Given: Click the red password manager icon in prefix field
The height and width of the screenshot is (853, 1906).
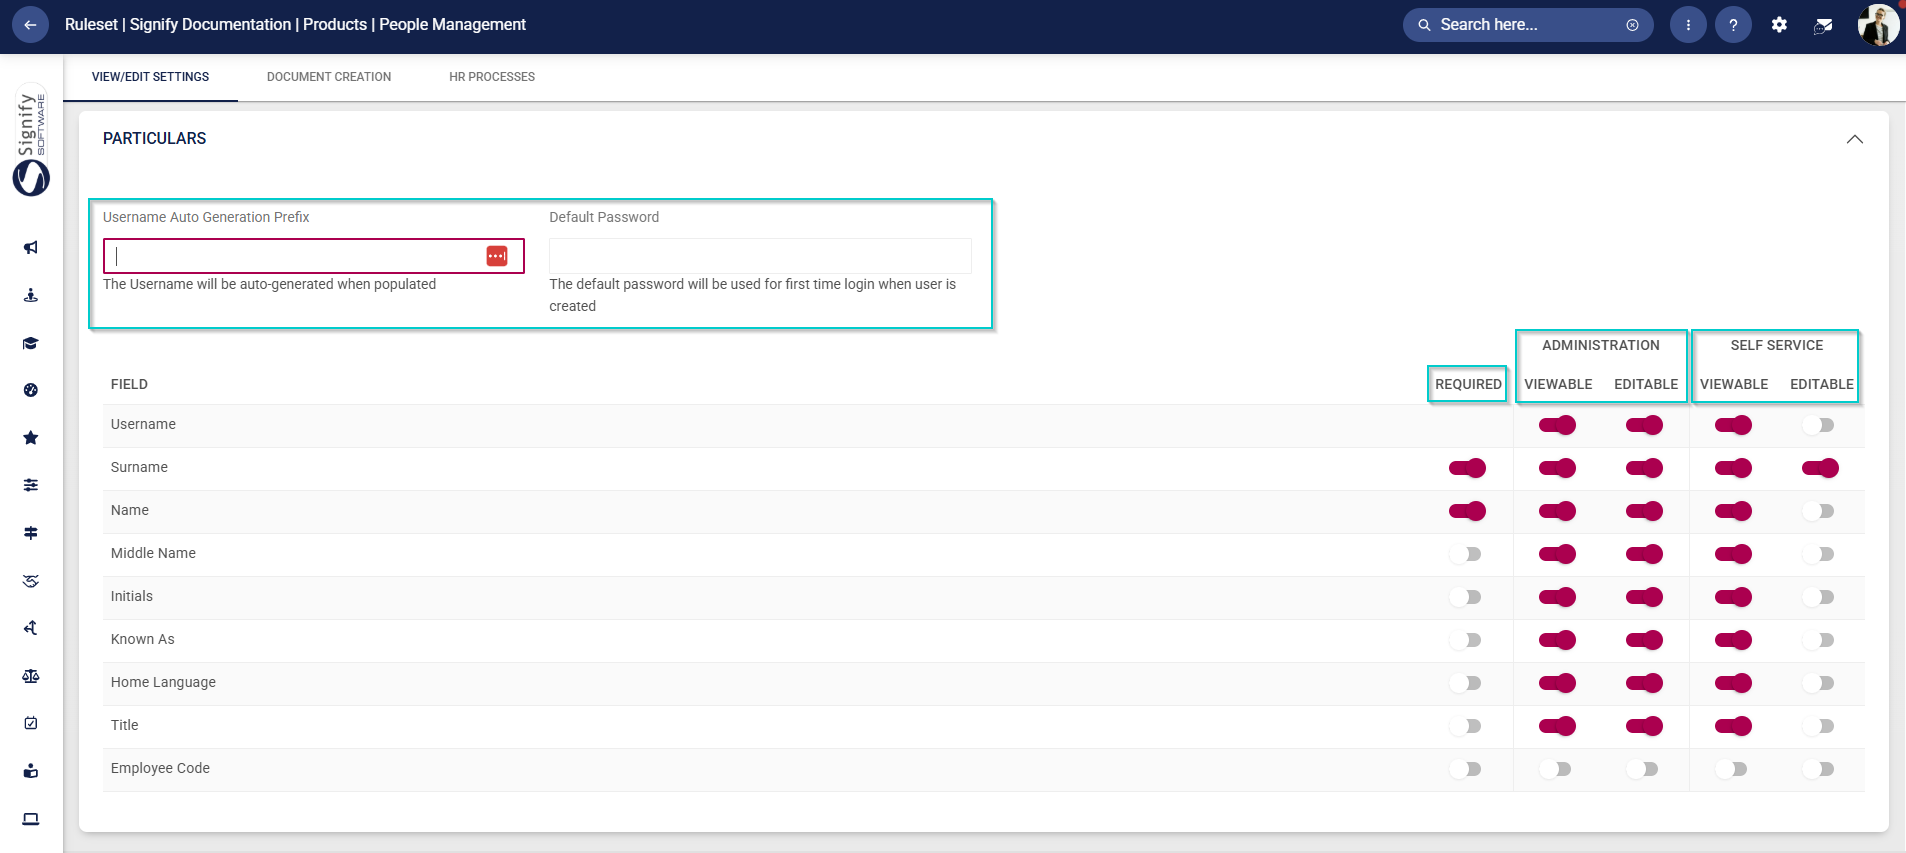Looking at the screenshot, I should point(497,256).
